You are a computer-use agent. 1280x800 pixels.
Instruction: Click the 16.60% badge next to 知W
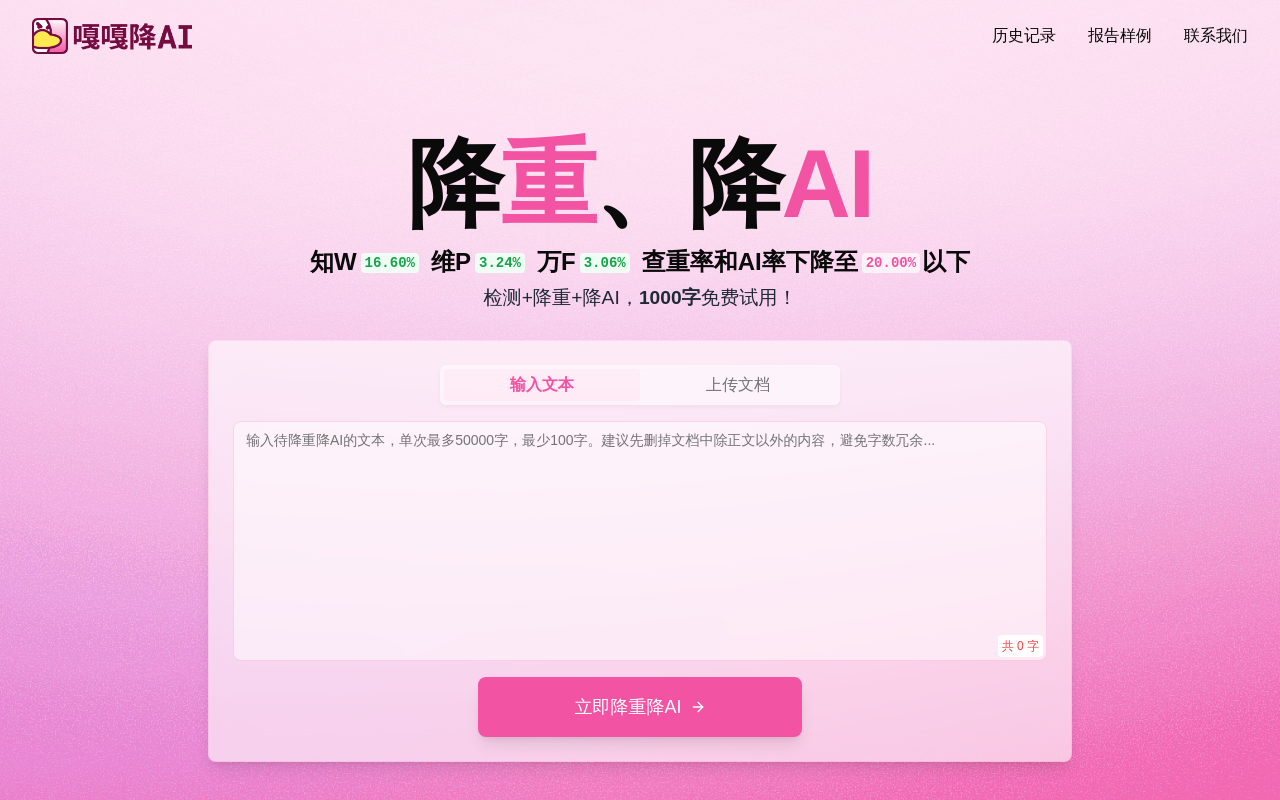pos(390,263)
